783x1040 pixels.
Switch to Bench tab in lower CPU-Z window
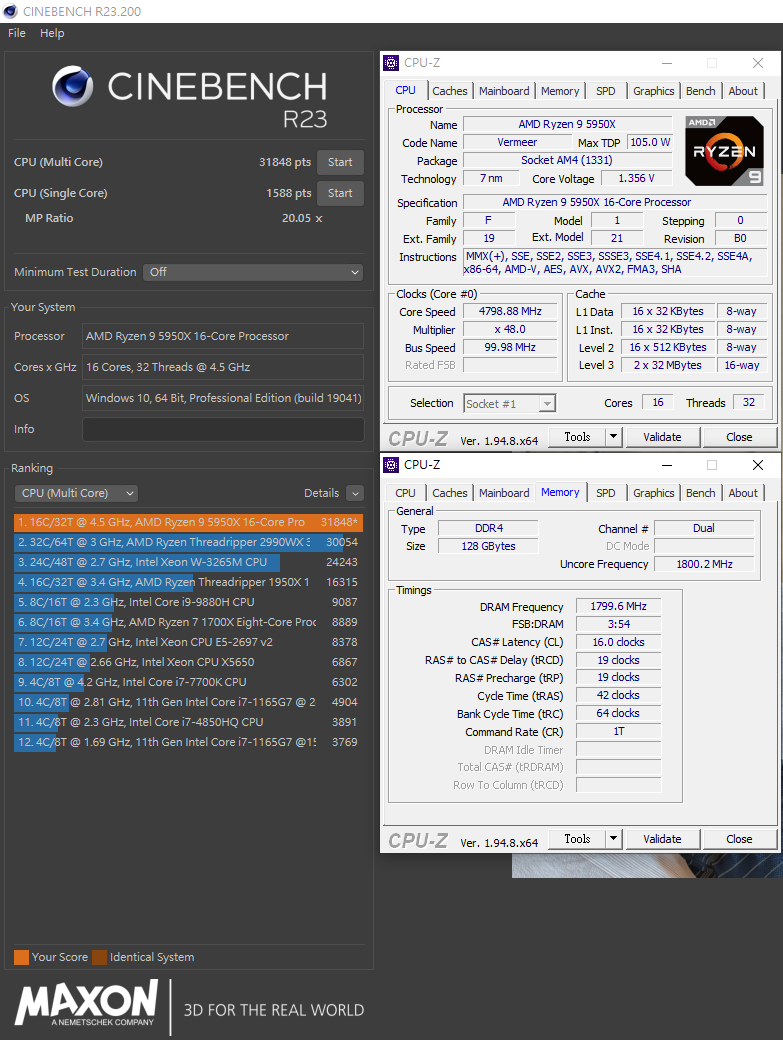[x=701, y=493]
